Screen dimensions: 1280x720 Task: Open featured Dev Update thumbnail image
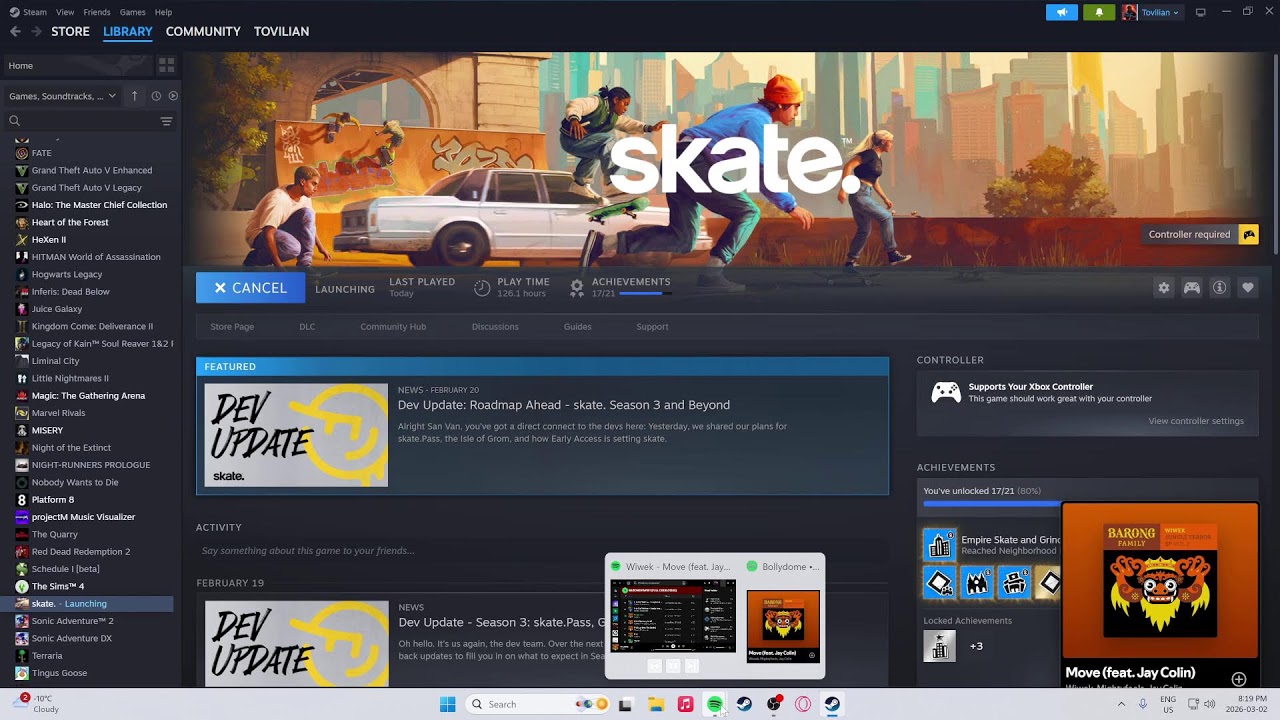(296, 435)
